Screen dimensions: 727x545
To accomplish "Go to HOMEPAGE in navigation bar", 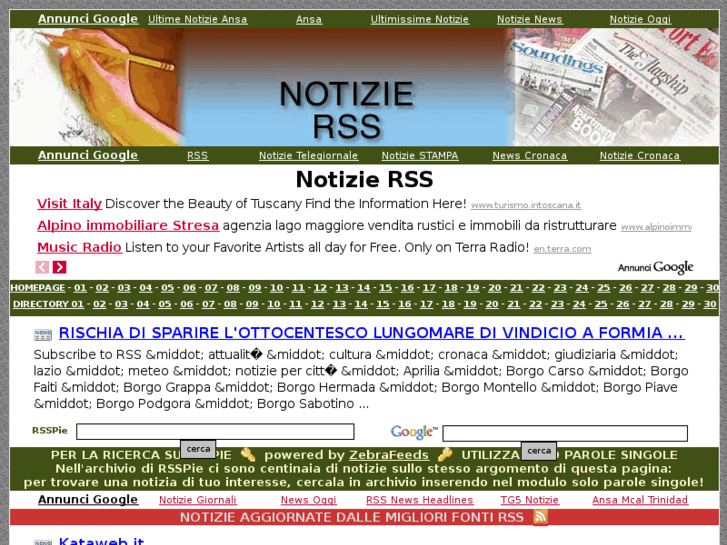I will pyautogui.click(x=38, y=288).
